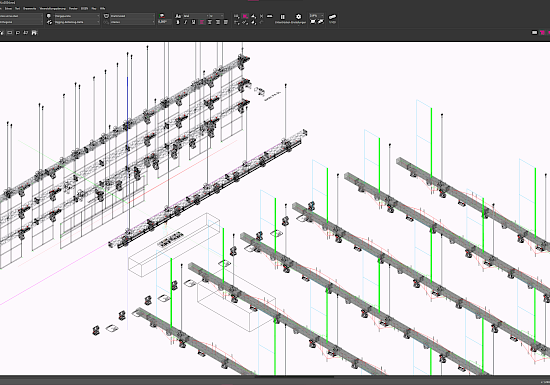This screenshot has width=550, height=385.
Task: Toggle bold text formatting
Action: (x=178, y=22)
